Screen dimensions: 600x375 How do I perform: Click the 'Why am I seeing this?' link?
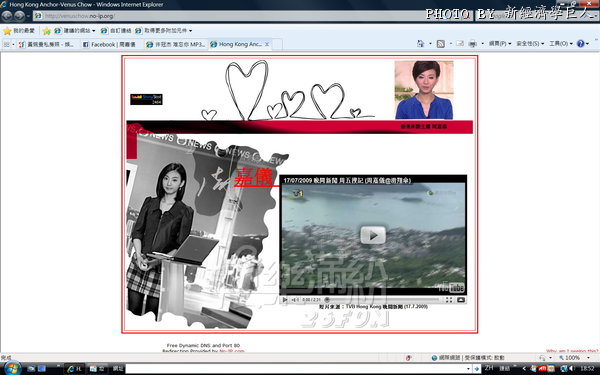pos(572,351)
